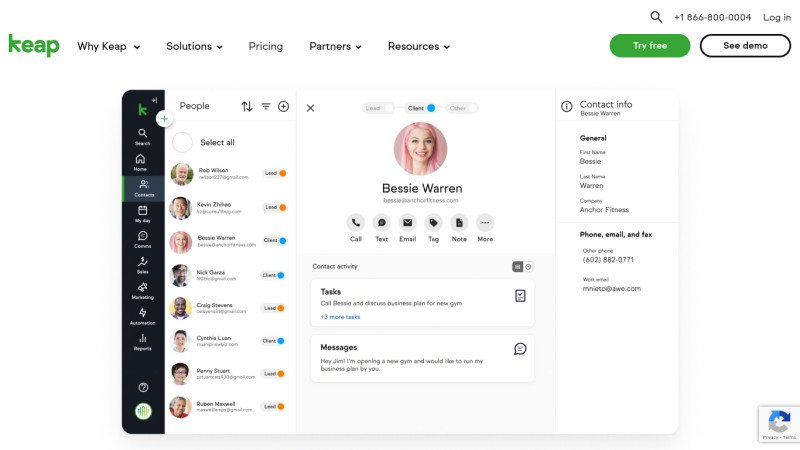Open the Partners navigation menu
800x450 pixels.
click(x=335, y=46)
